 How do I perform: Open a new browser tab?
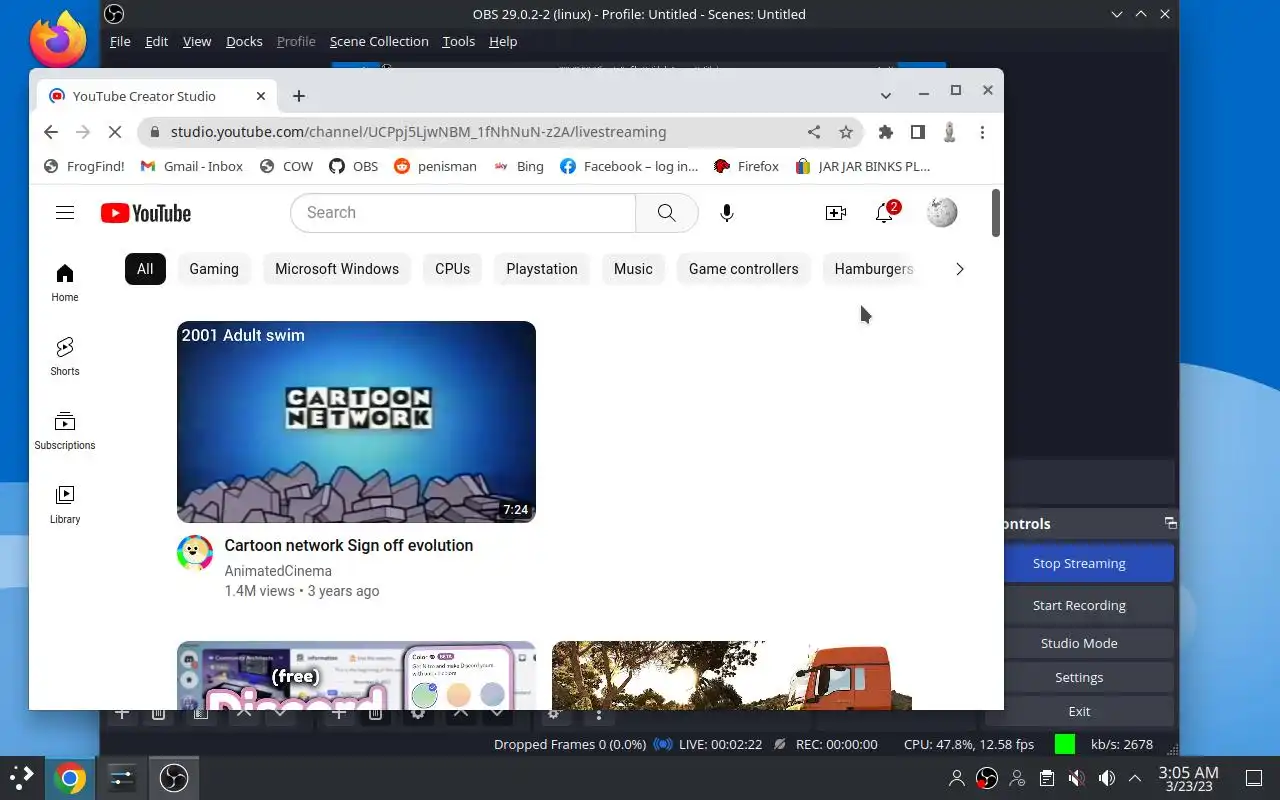pyautogui.click(x=298, y=96)
